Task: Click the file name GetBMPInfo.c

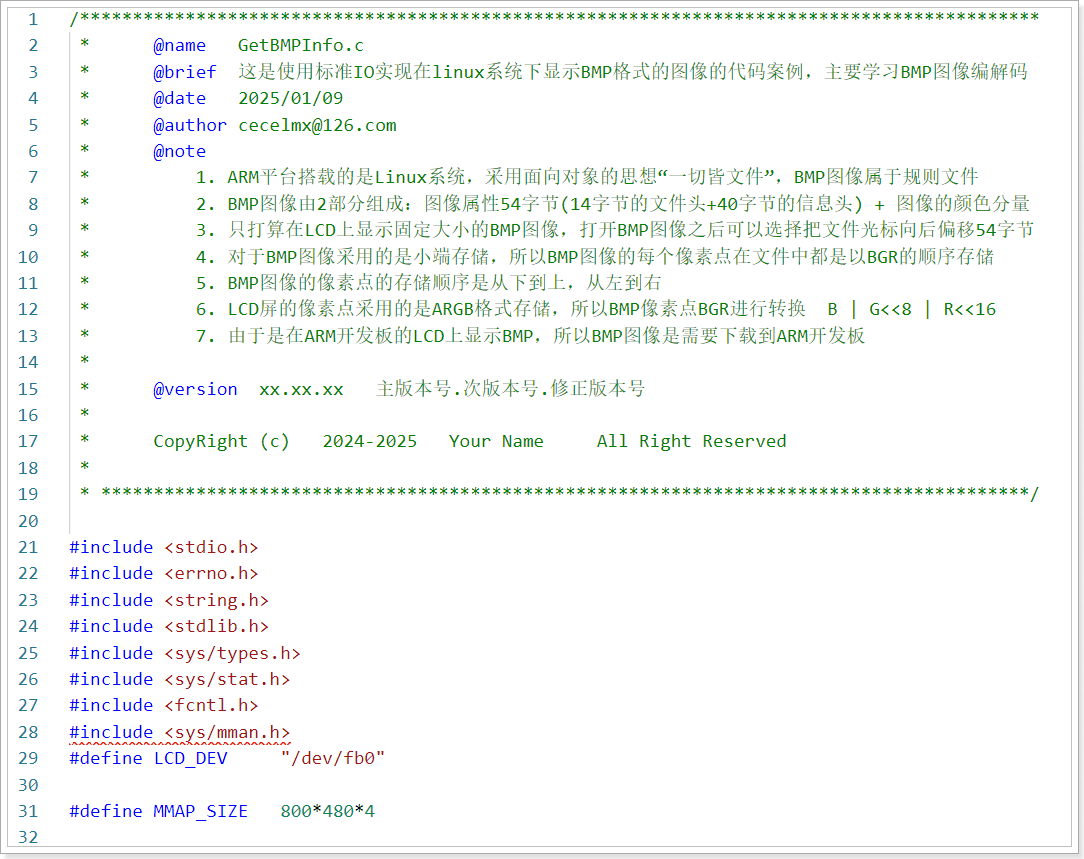Action: click(301, 46)
